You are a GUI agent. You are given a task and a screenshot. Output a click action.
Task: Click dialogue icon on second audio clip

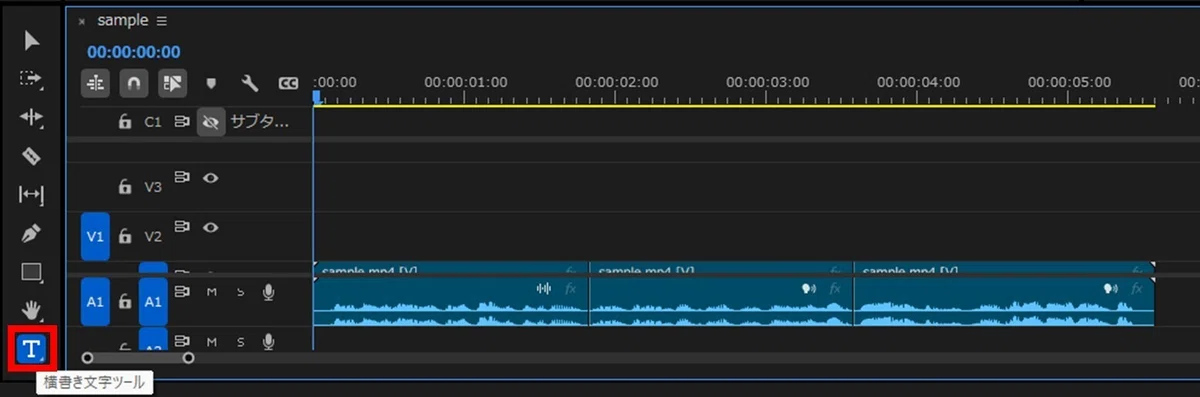(808, 288)
